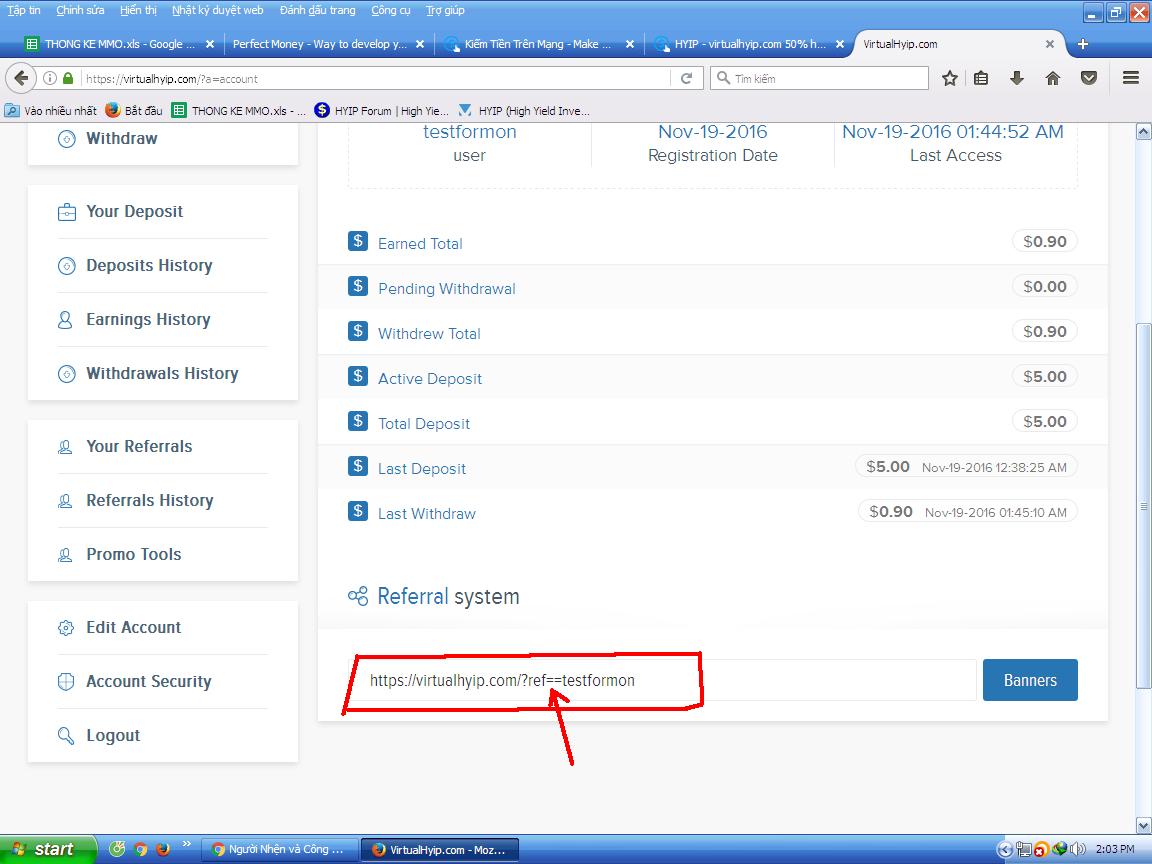This screenshot has width=1152, height=864.
Task: Click the dollar icon beside Last Withdraw
Action: (358, 511)
